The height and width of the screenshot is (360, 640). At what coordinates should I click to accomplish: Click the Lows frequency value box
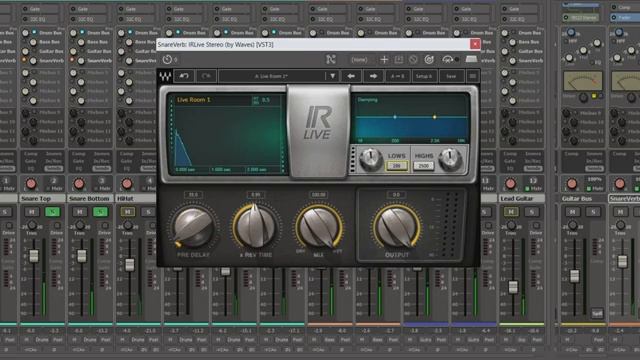397,166
